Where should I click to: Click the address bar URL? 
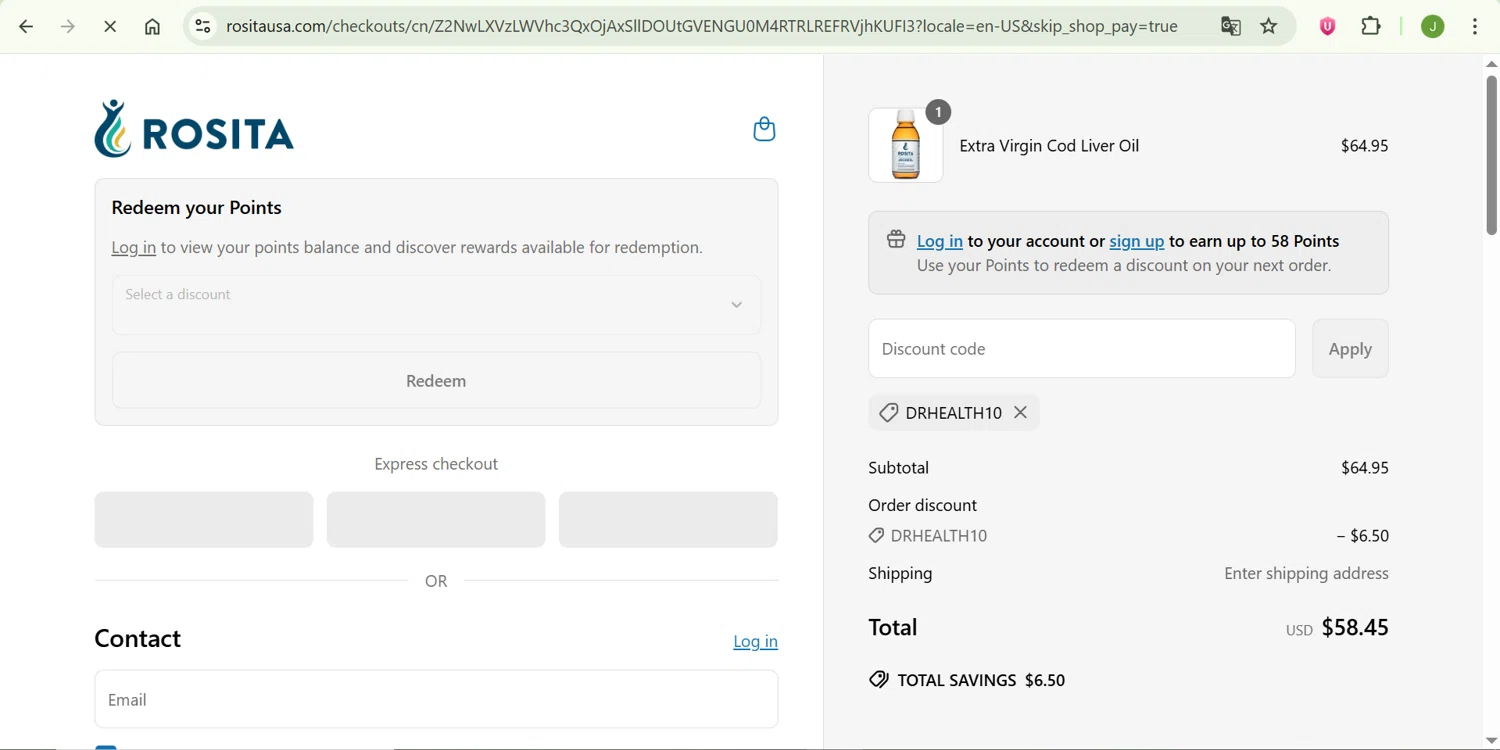tap(701, 26)
